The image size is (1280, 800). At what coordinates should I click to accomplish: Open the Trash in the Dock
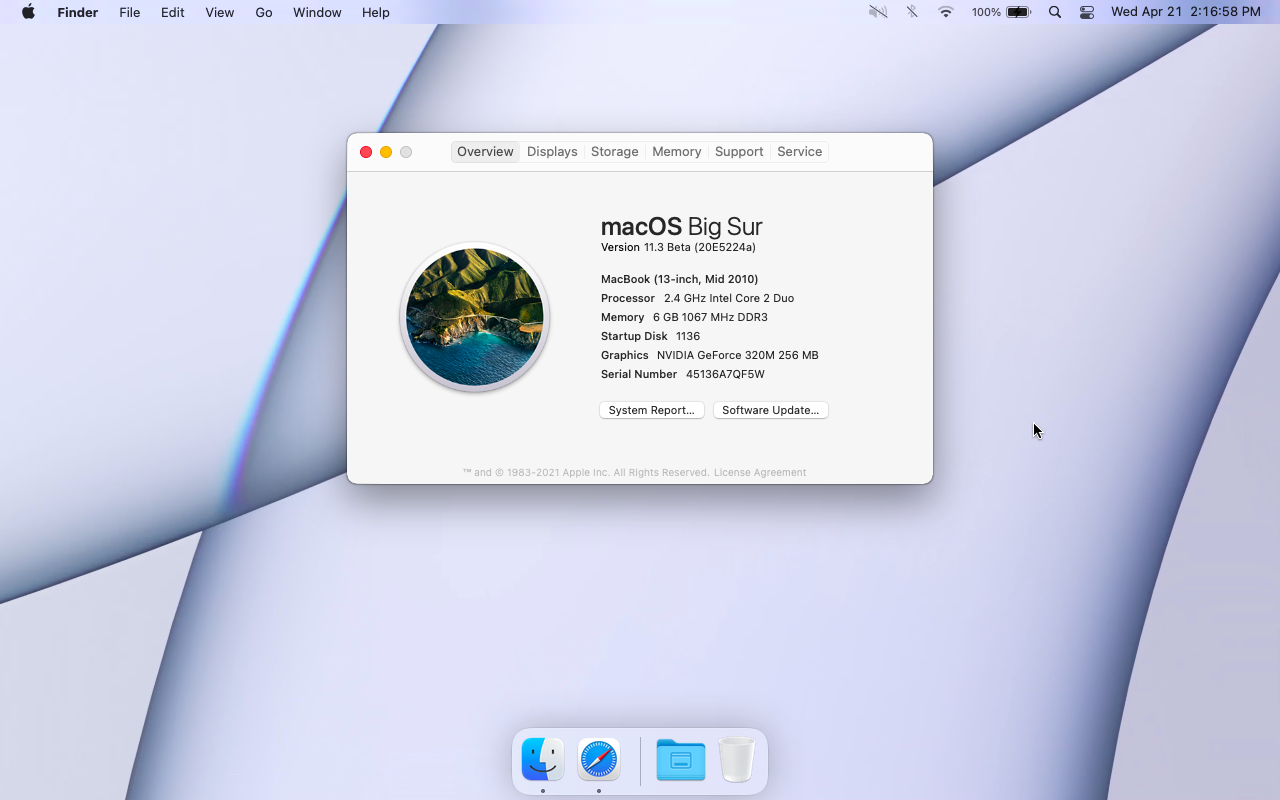pyautogui.click(x=737, y=760)
